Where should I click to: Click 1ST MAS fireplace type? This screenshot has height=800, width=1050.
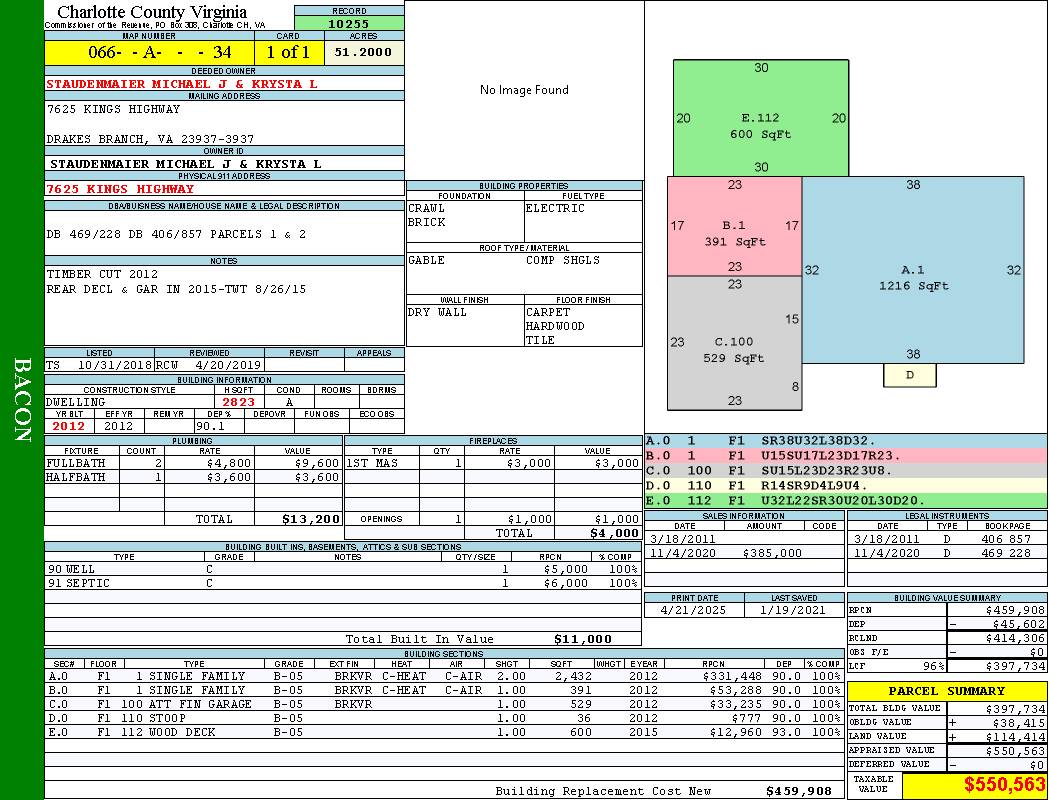(x=372, y=463)
